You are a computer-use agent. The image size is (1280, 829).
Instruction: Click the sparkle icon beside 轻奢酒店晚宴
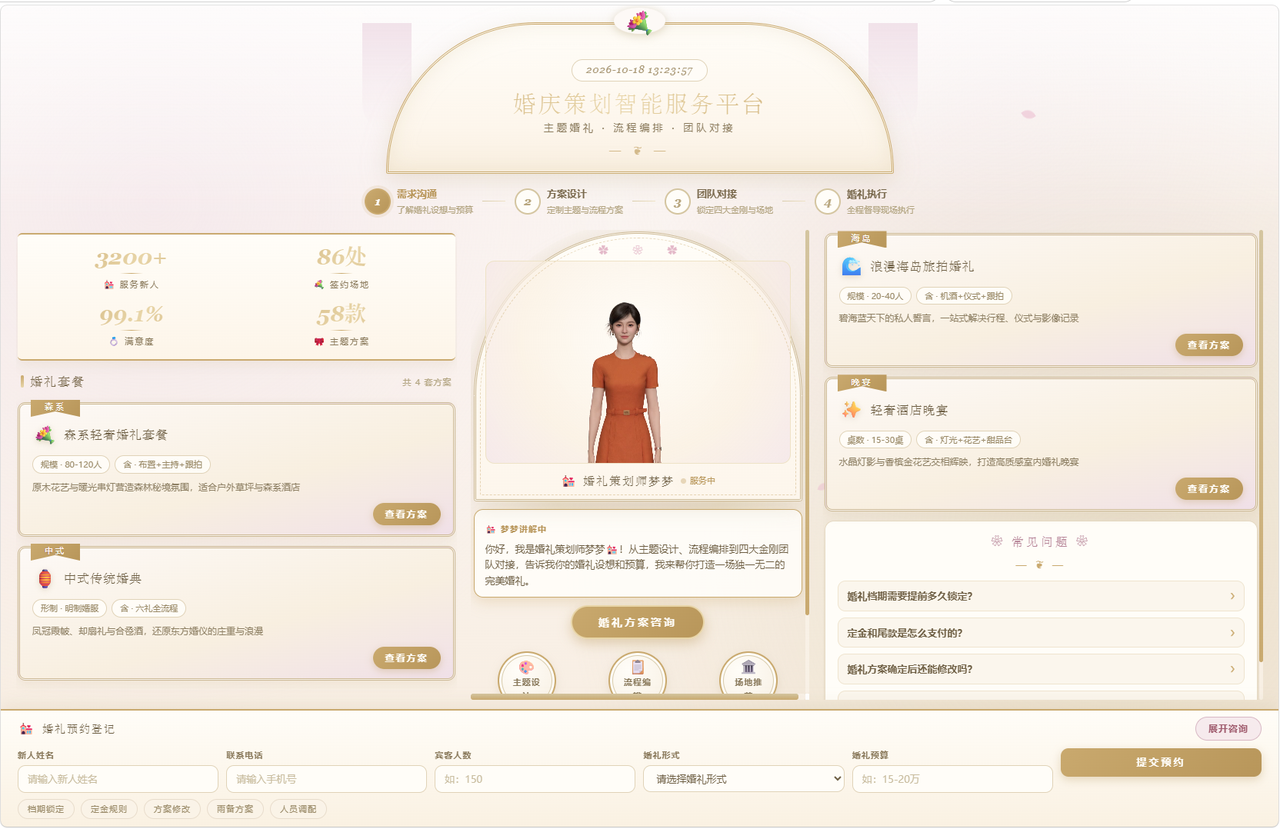[851, 410]
